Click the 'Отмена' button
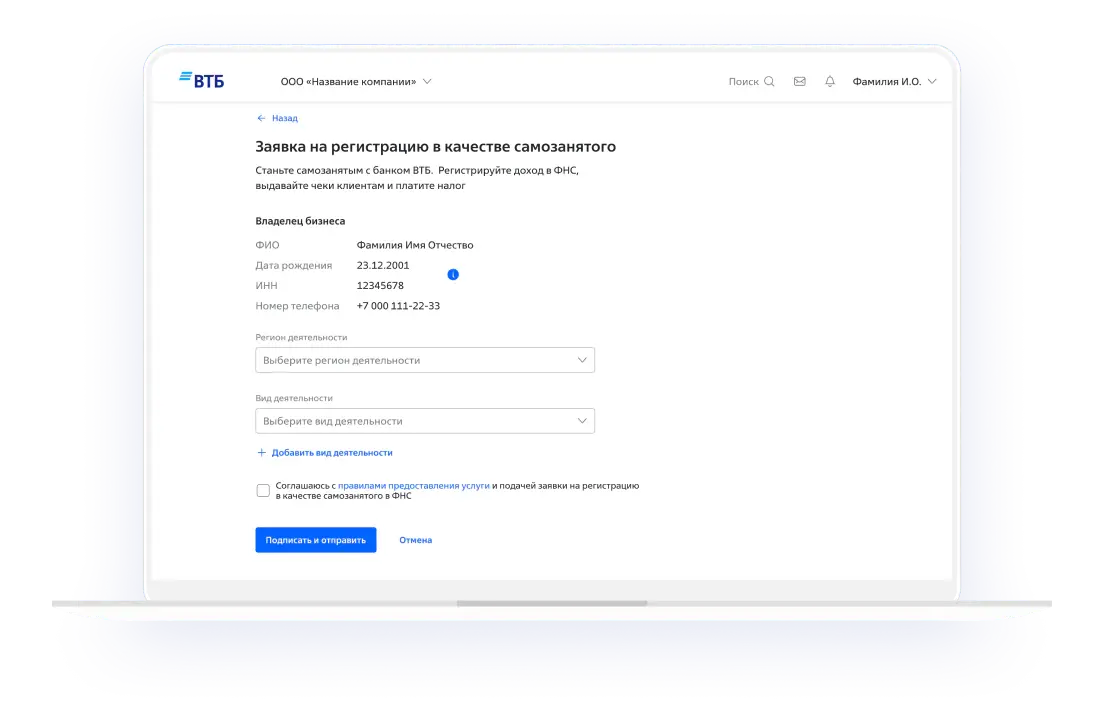The height and width of the screenshot is (712, 1103). coord(415,540)
